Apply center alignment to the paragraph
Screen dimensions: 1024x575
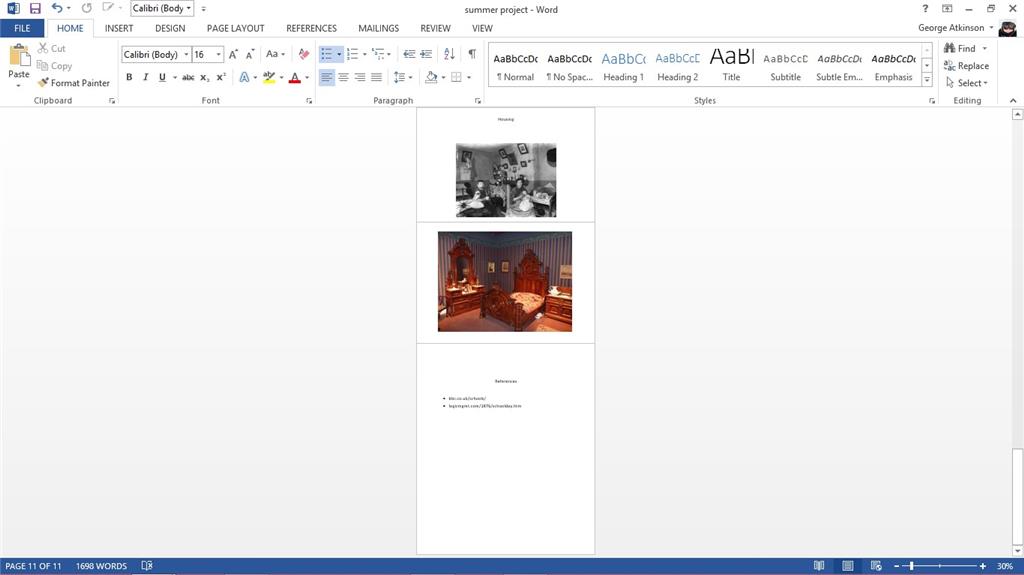(343, 77)
